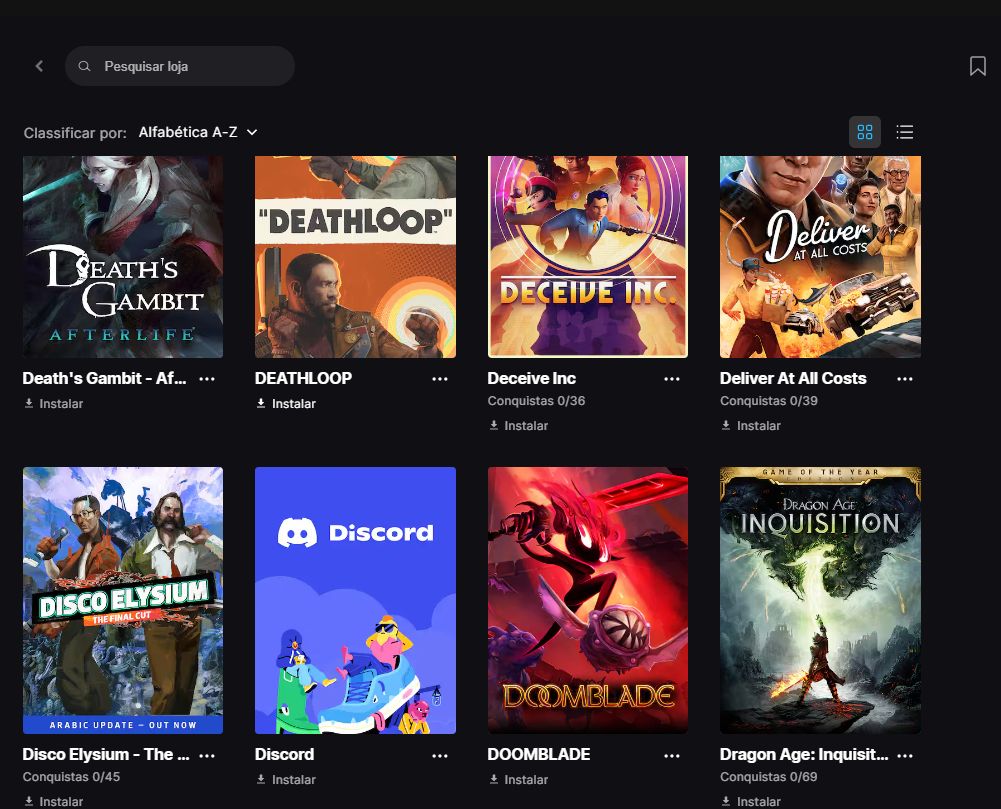This screenshot has width=1001, height=809.
Task: Open Discord cover art
Action: pos(356,600)
